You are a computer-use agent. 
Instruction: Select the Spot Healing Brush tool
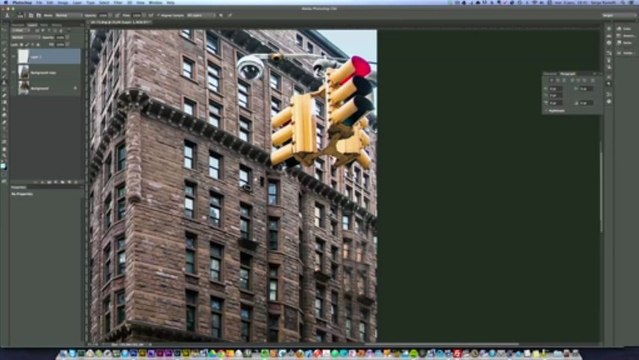tap(4, 69)
